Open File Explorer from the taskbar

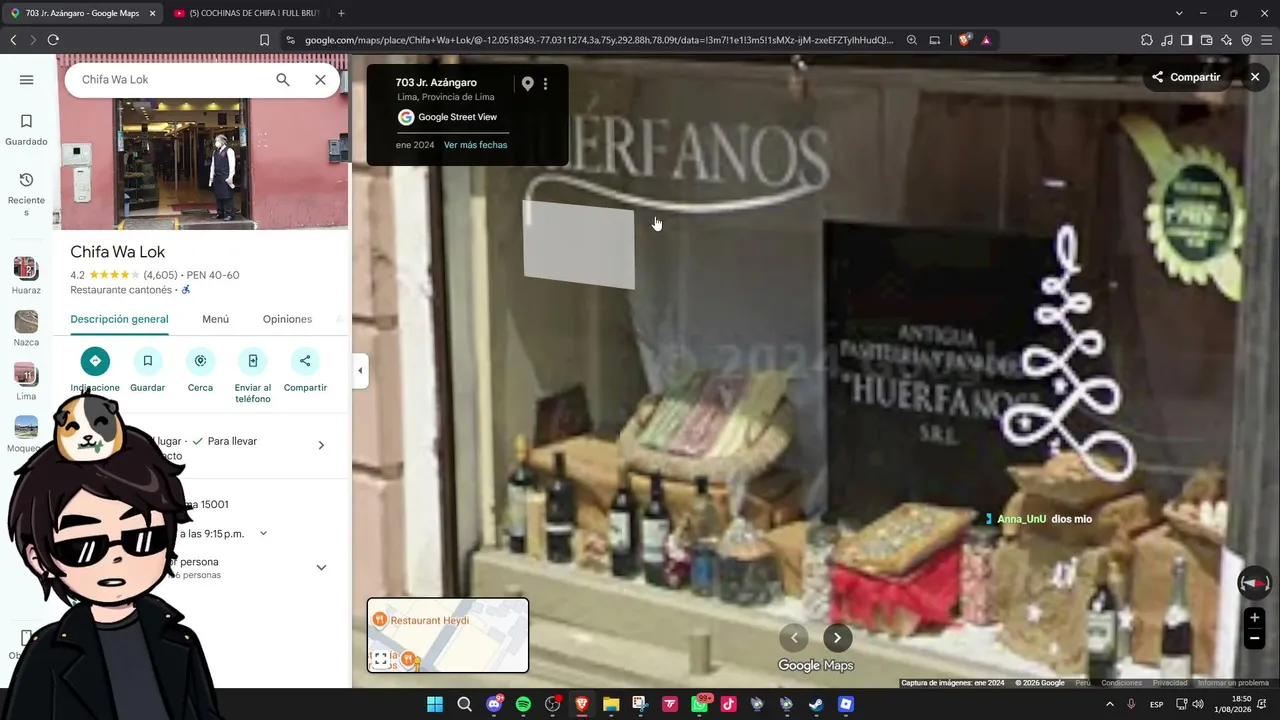pos(611,704)
